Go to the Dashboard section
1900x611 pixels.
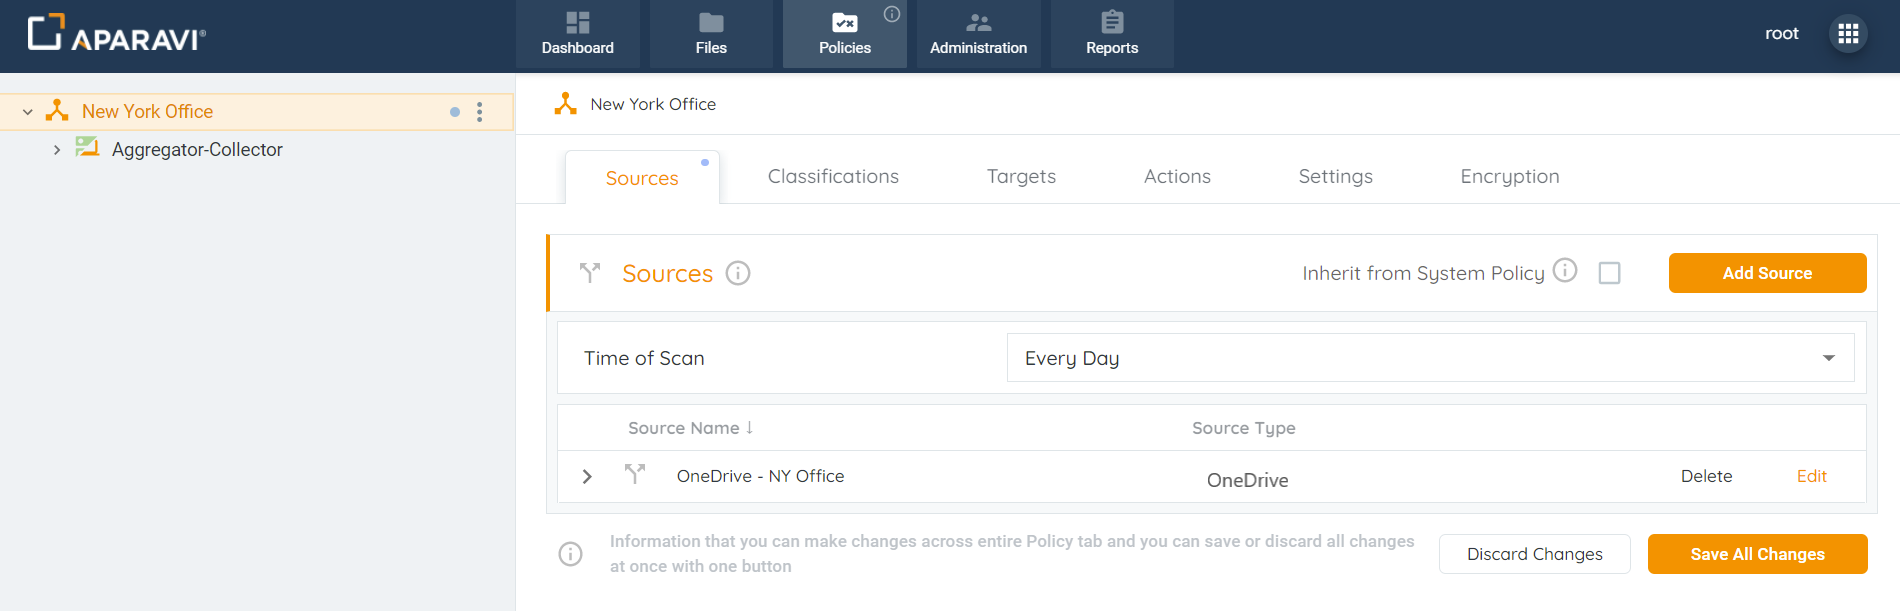(578, 34)
